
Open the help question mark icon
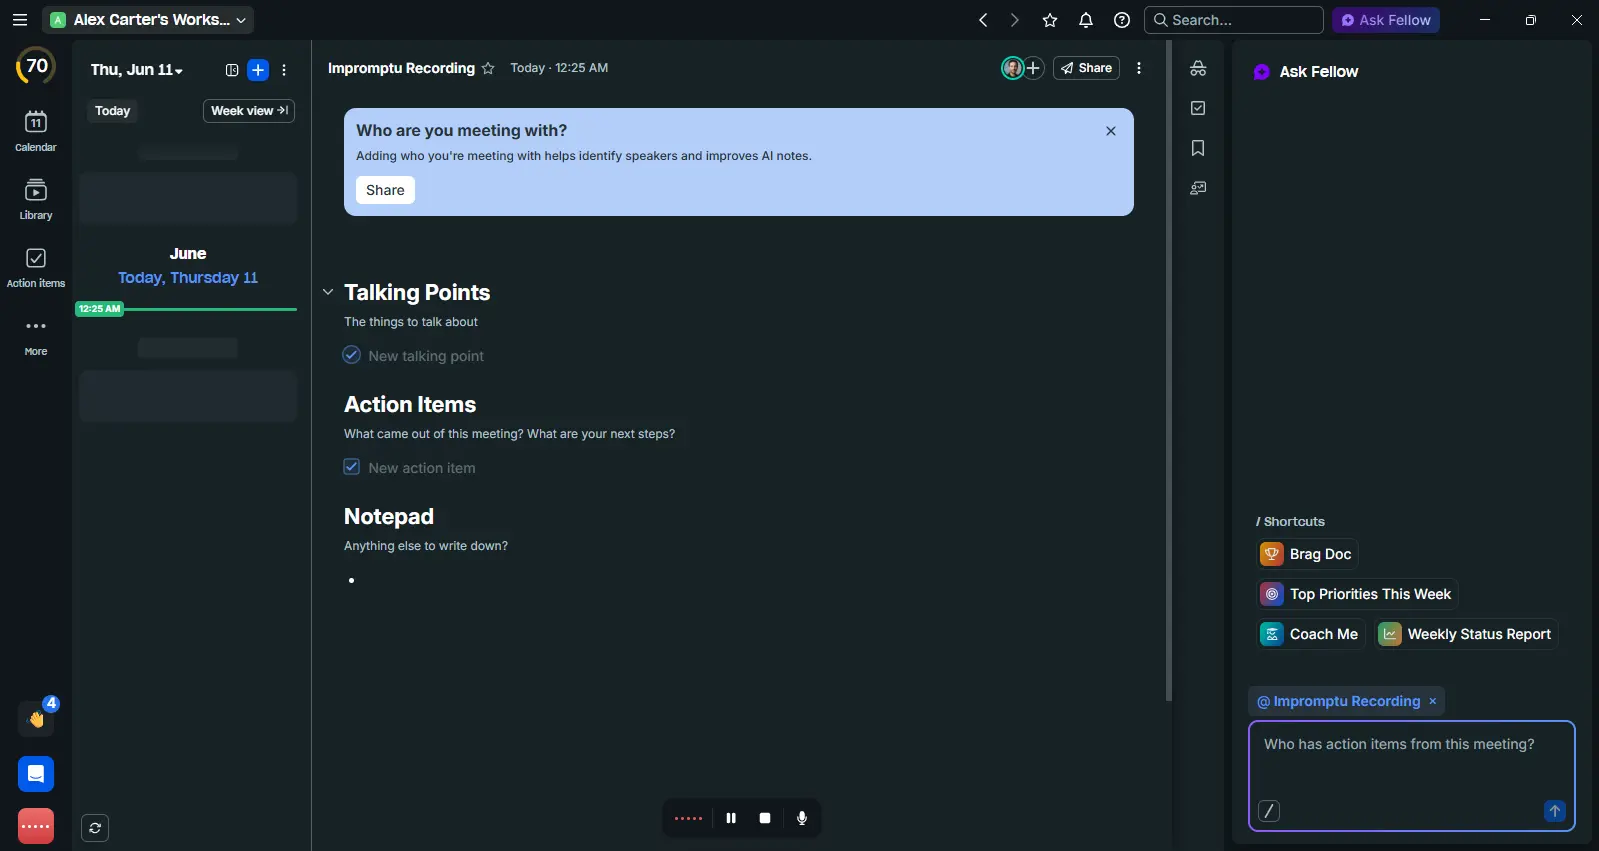[x=1122, y=20]
